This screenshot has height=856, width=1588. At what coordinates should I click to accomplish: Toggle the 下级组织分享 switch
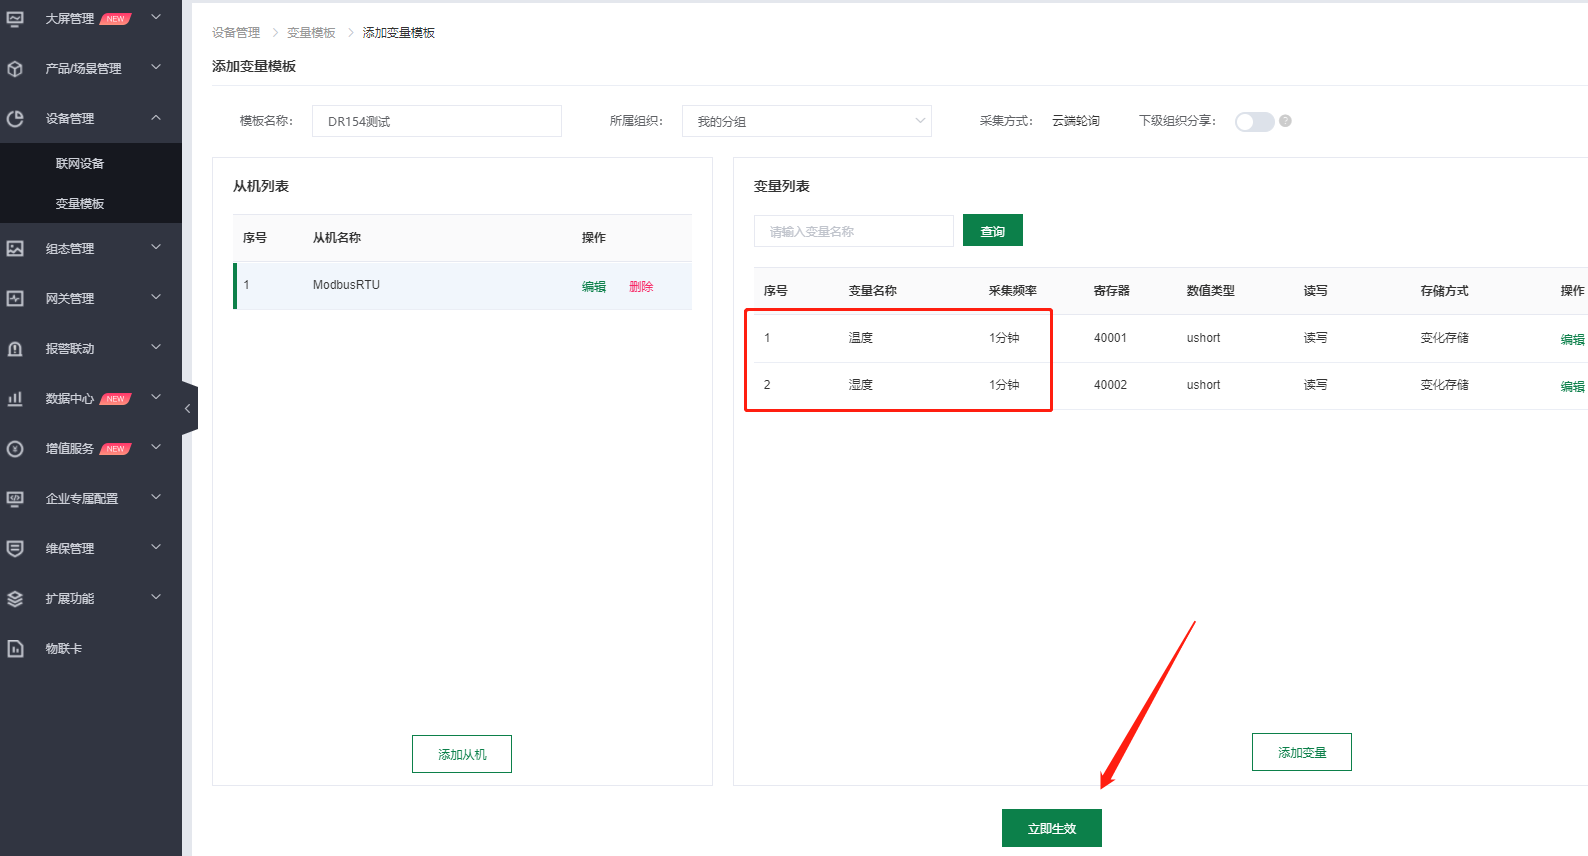click(x=1254, y=121)
